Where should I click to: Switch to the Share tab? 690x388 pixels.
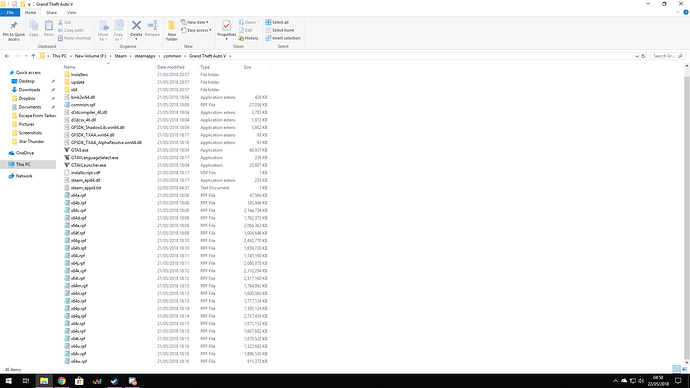point(51,13)
